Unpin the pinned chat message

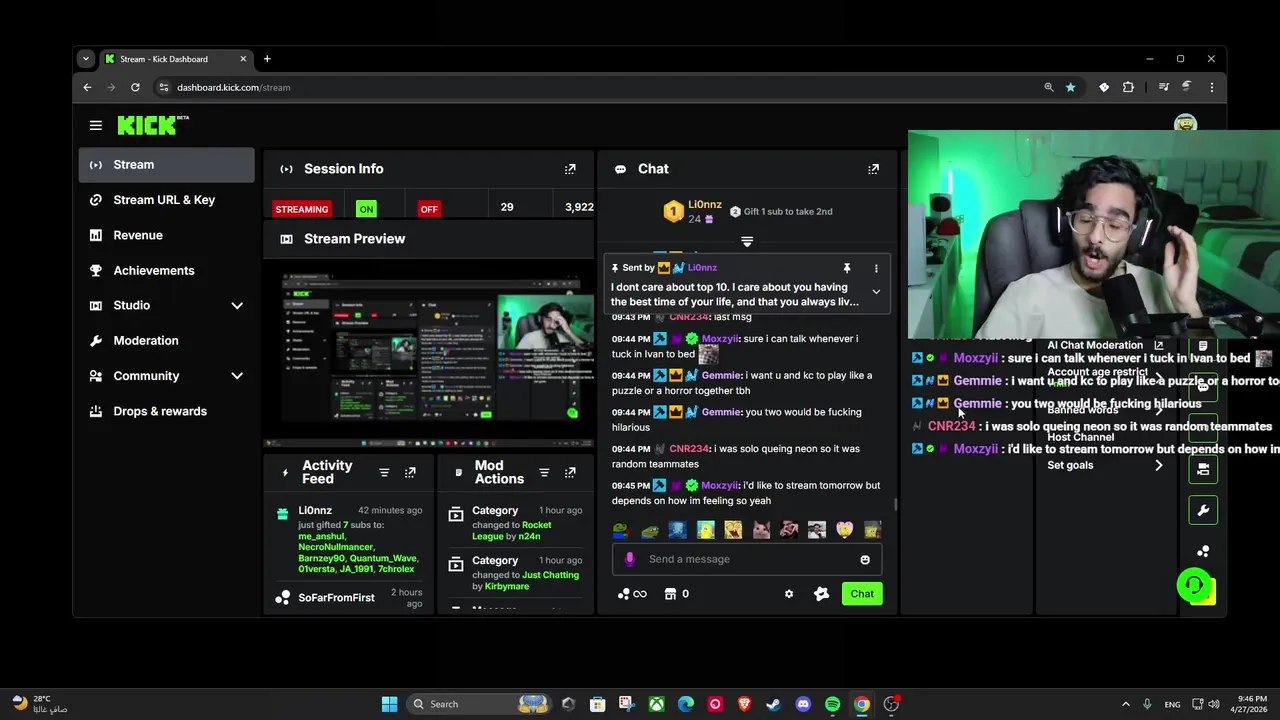coord(846,268)
